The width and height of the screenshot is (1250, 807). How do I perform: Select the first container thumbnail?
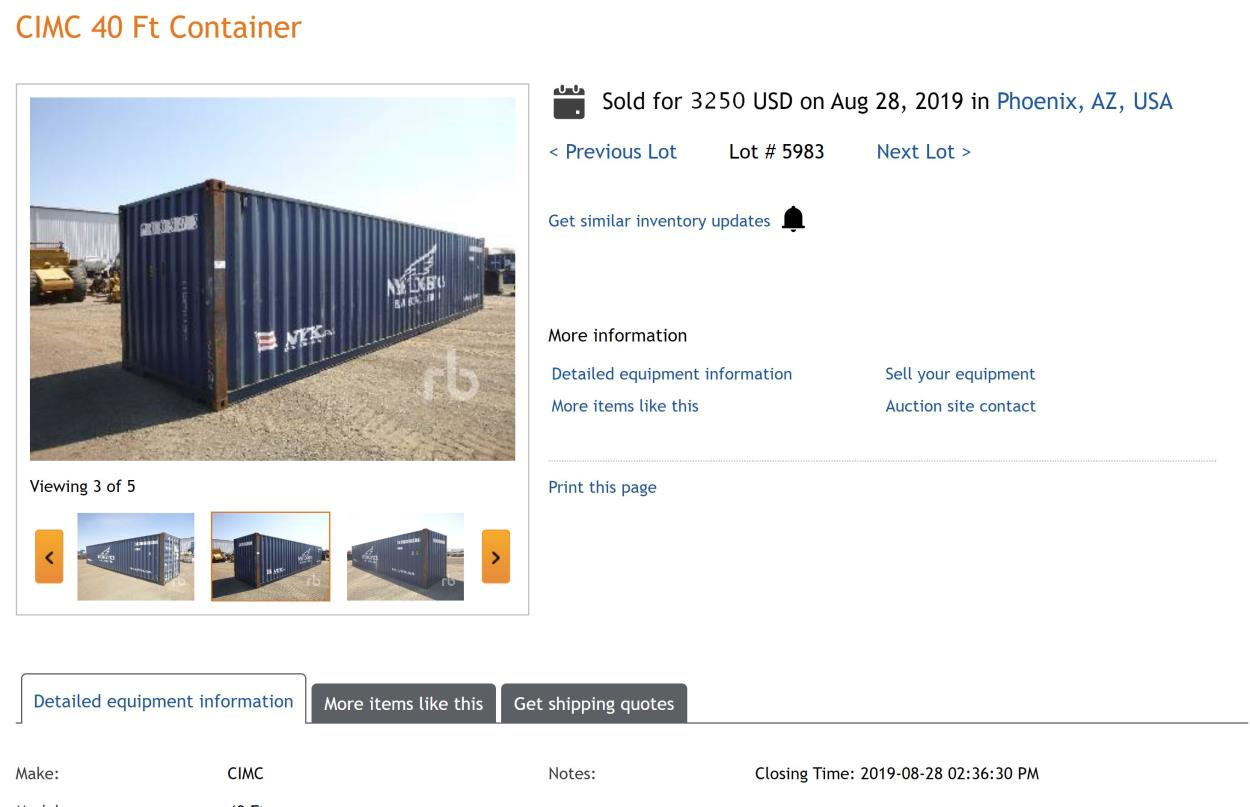click(136, 556)
